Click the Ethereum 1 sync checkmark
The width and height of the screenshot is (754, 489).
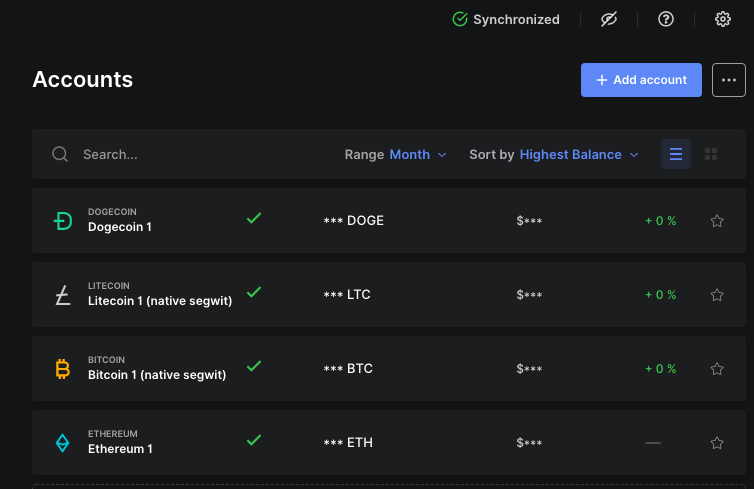tap(254, 440)
